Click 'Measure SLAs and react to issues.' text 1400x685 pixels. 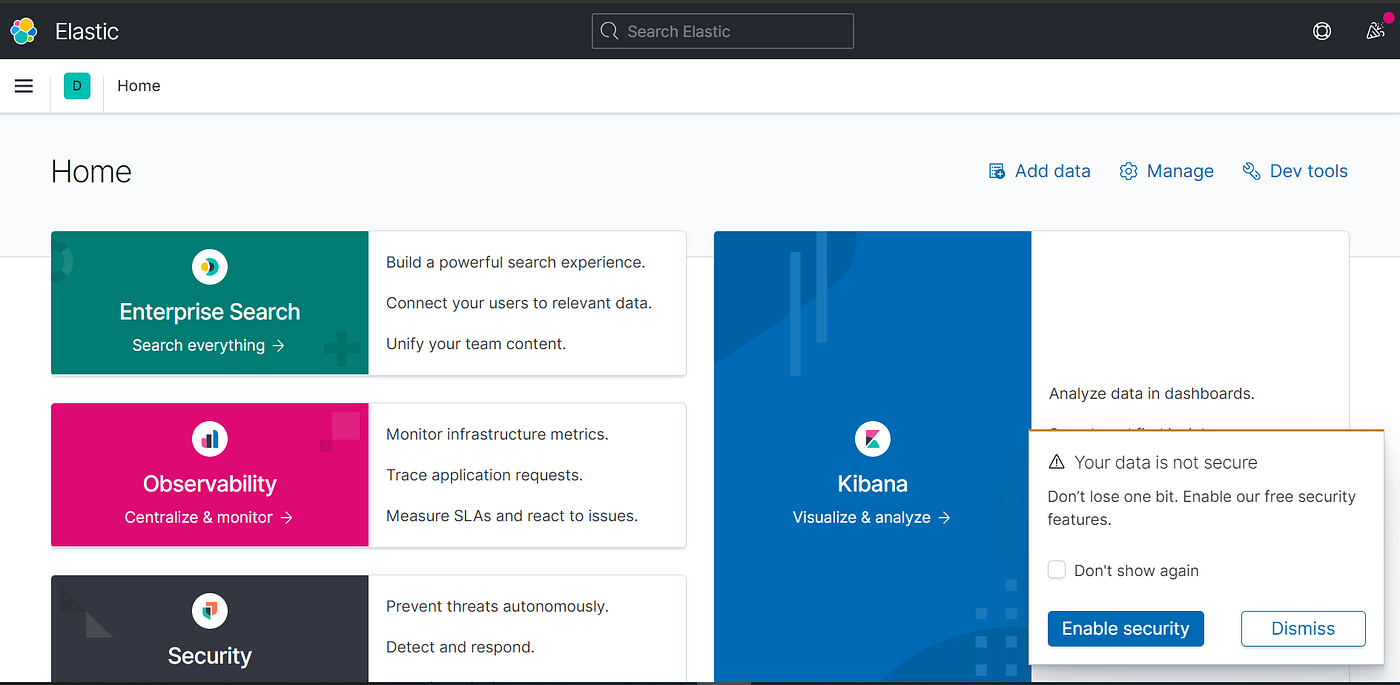coord(512,516)
